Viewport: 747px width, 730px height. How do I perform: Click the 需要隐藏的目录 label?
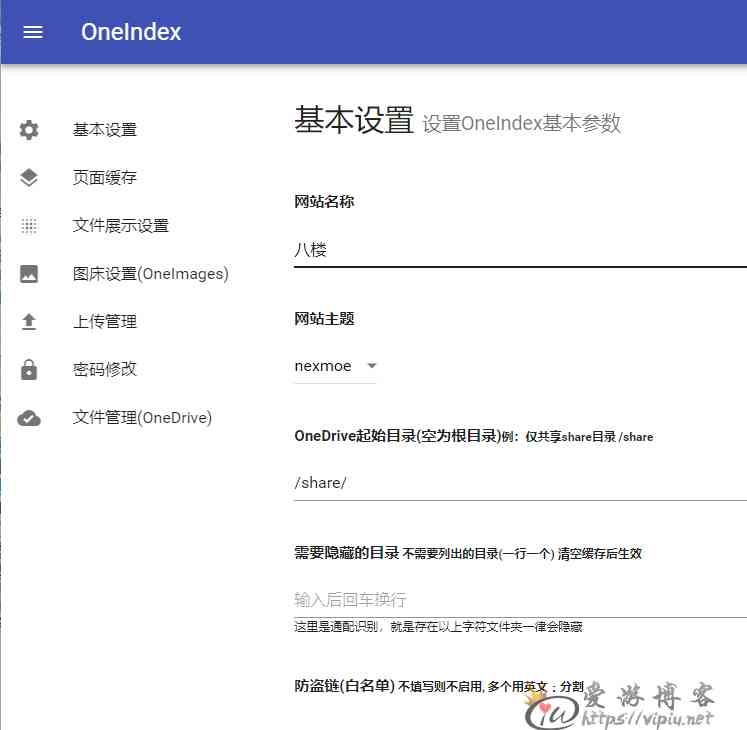coord(346,553)
